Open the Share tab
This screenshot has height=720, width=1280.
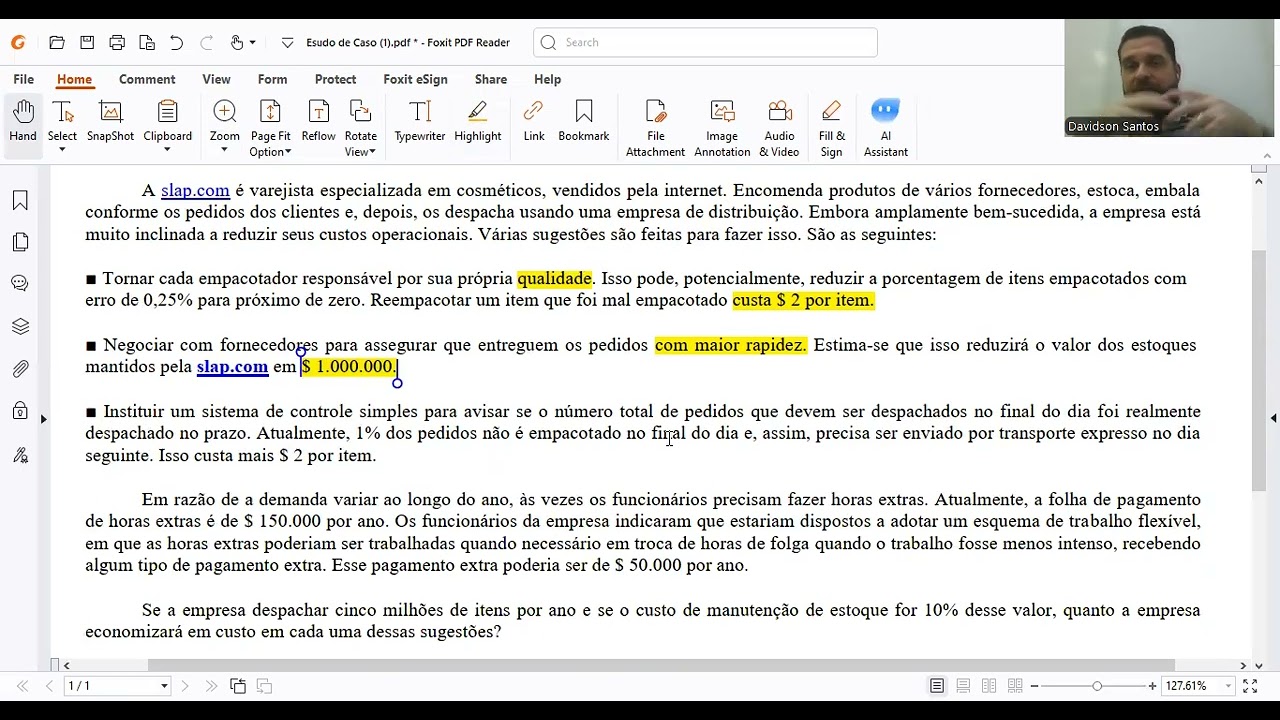coord(490,79)
